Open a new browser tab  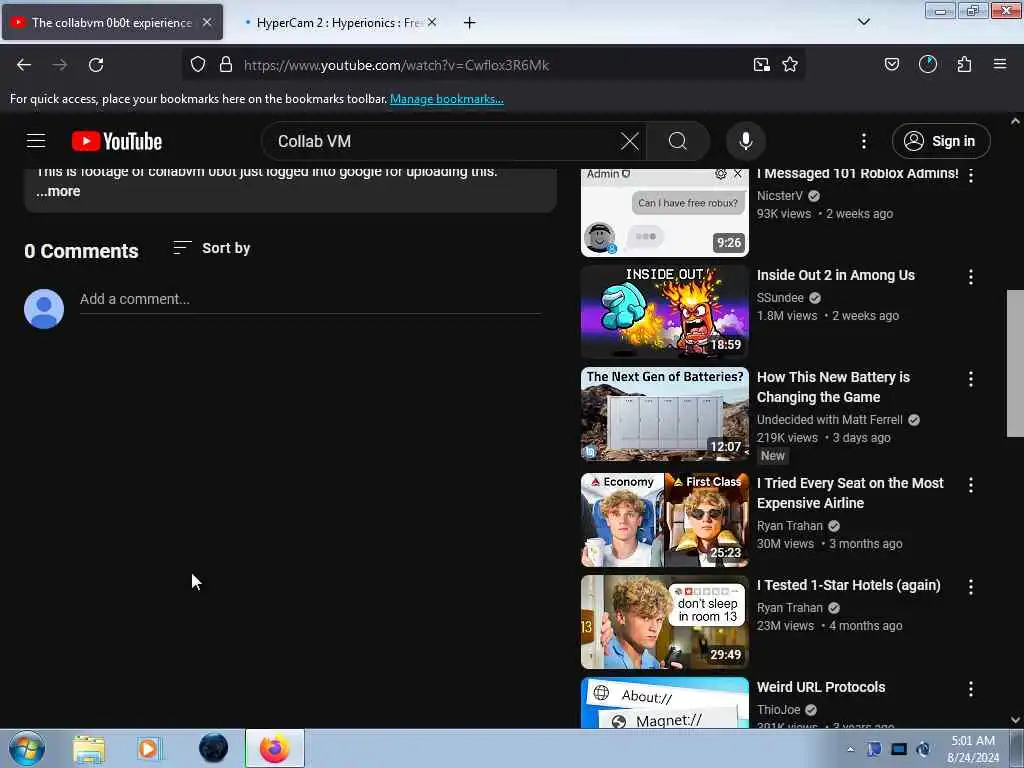469,23
